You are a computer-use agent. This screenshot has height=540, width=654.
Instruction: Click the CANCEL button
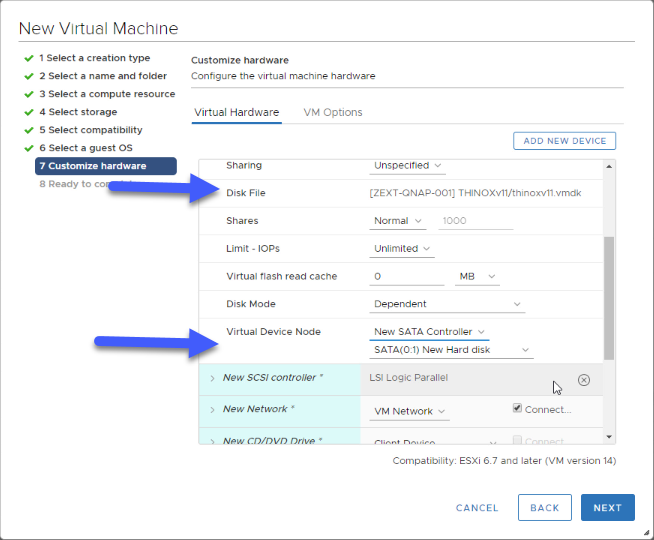[477, 508]
